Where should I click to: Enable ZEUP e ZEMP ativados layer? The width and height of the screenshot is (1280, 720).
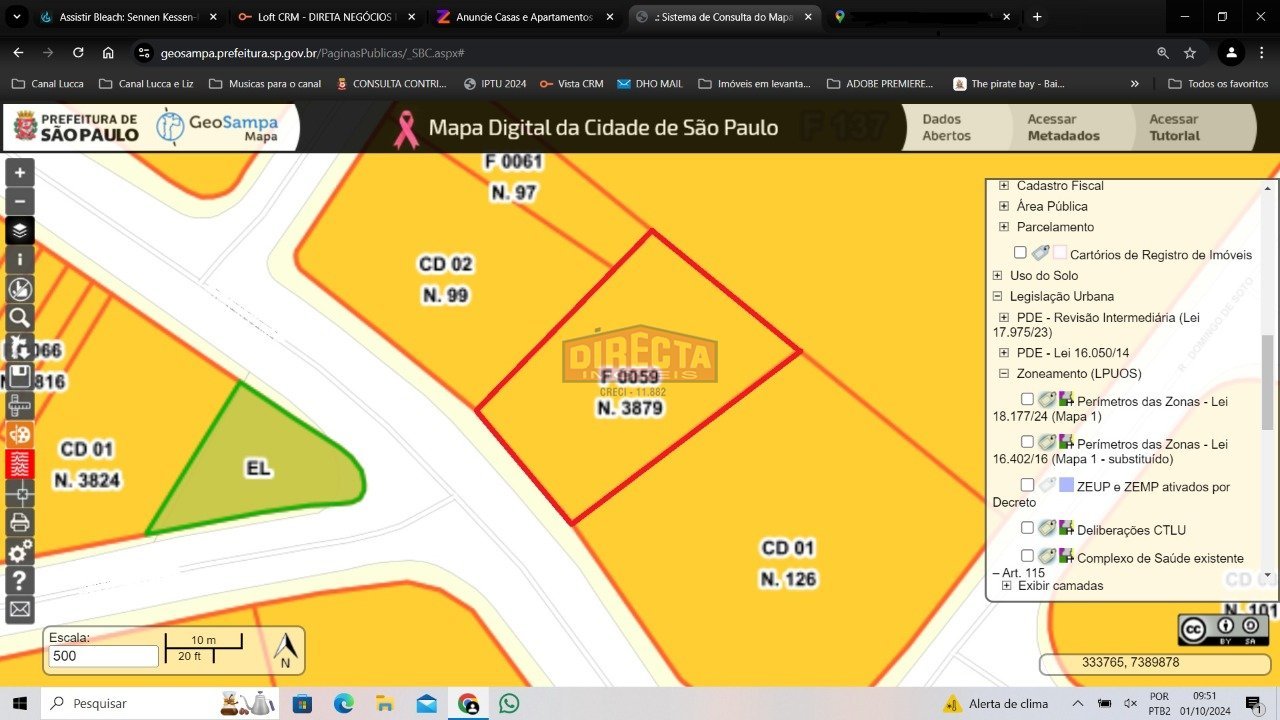[x=1027, y=485]
